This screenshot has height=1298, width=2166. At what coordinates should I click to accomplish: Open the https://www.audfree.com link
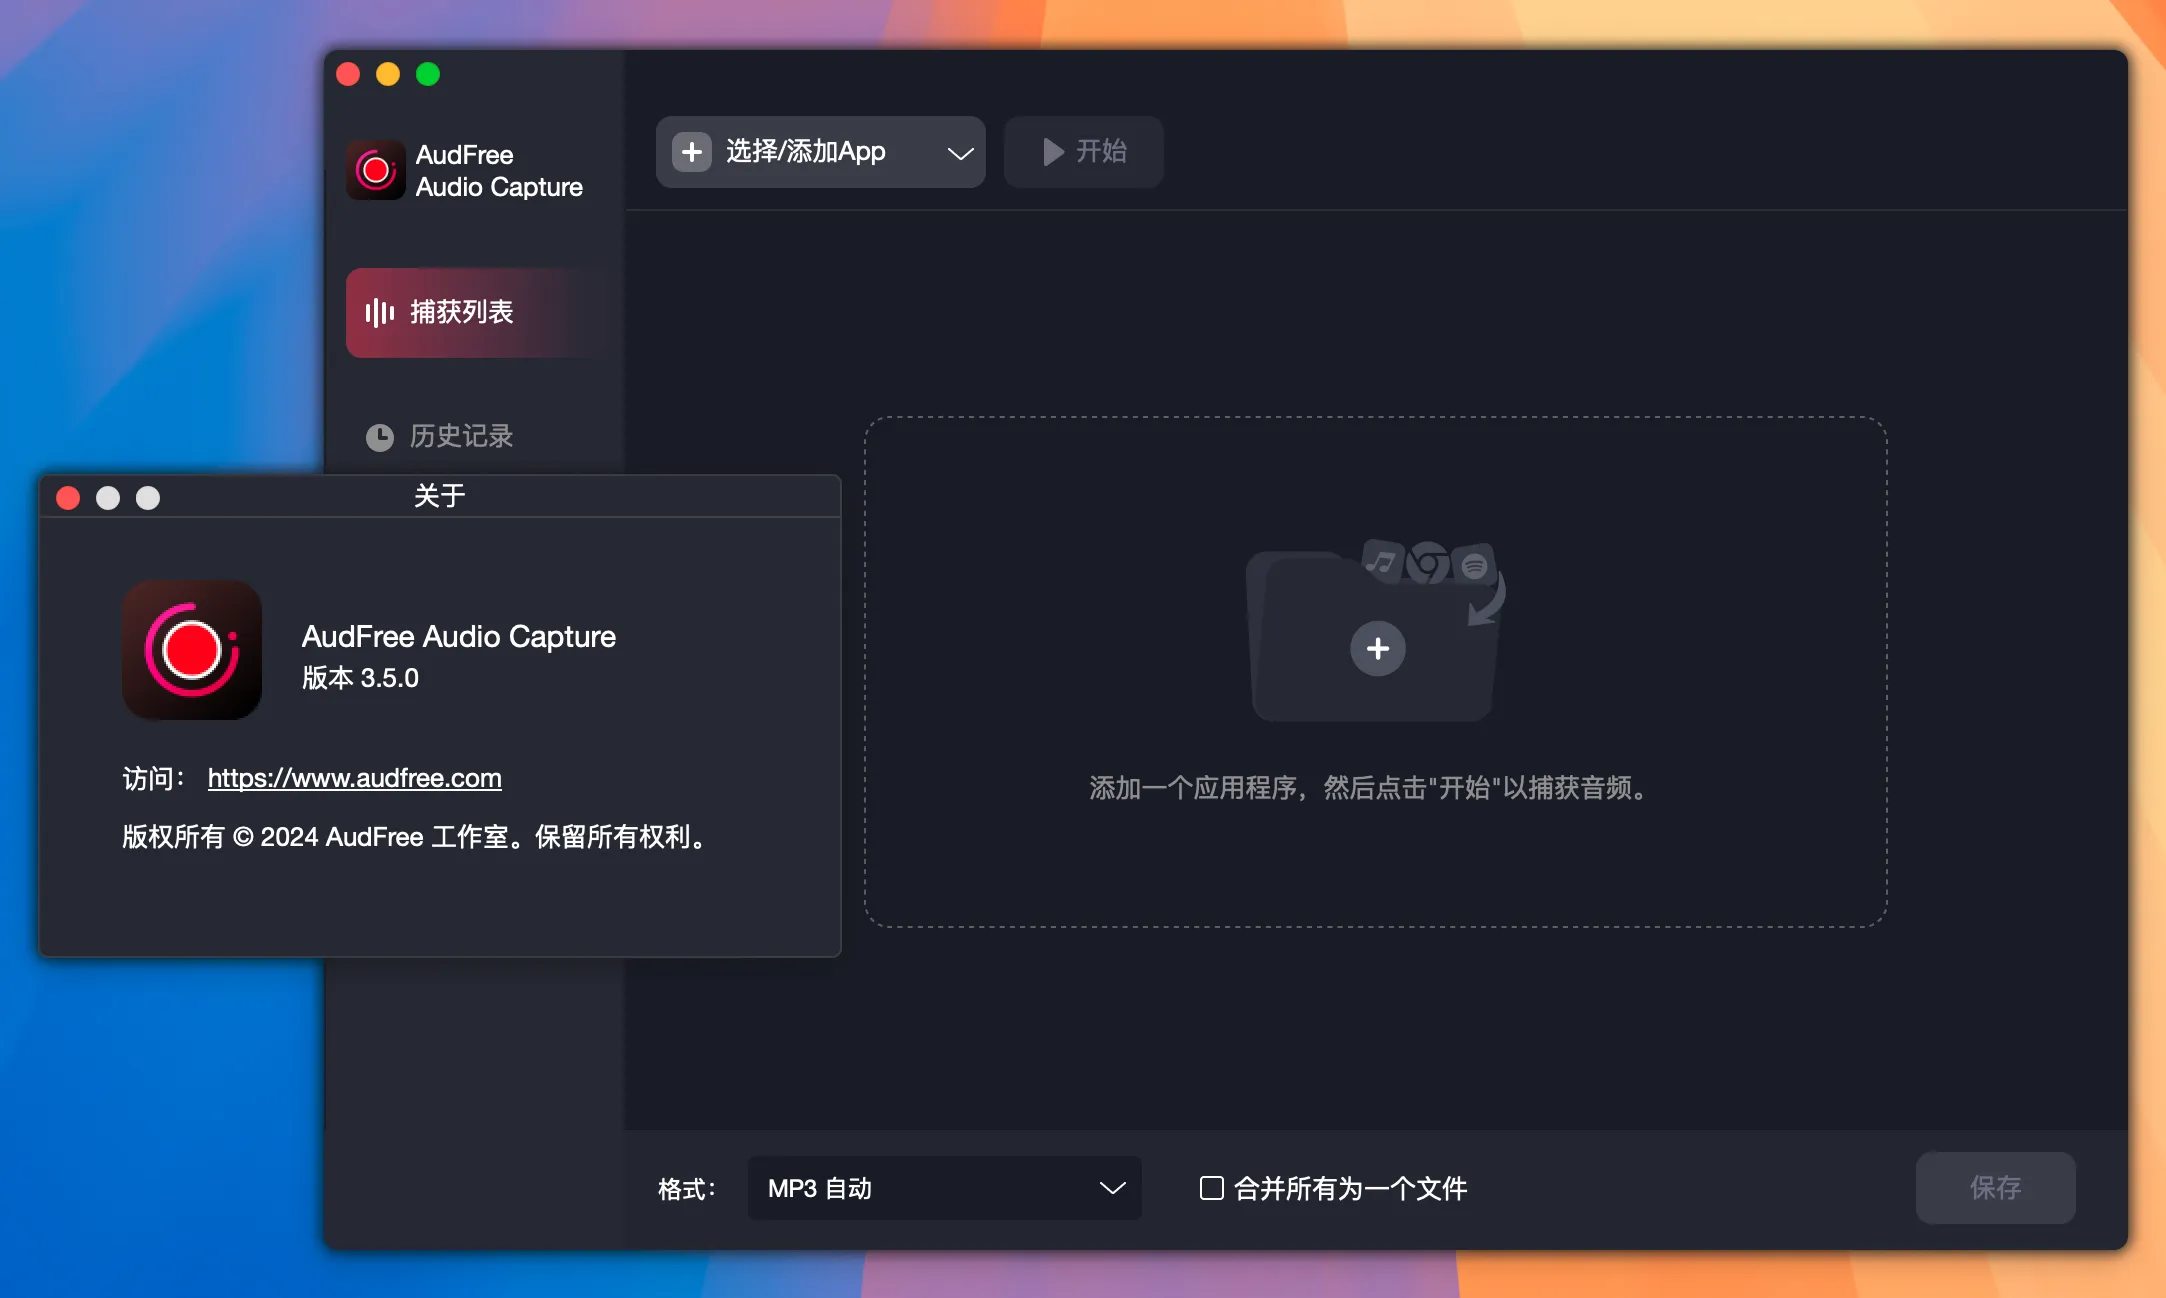(x=355, y=778)
